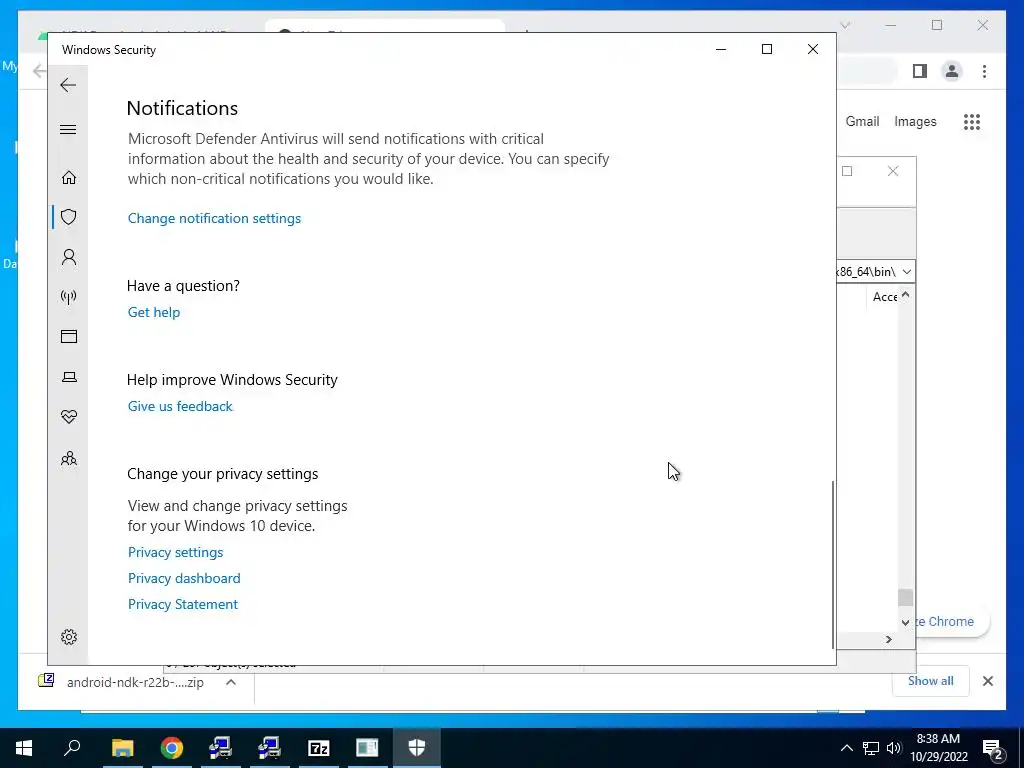Screen dimensions: 1024x768
Task: Click Change notification settings link
Action: 214,218
